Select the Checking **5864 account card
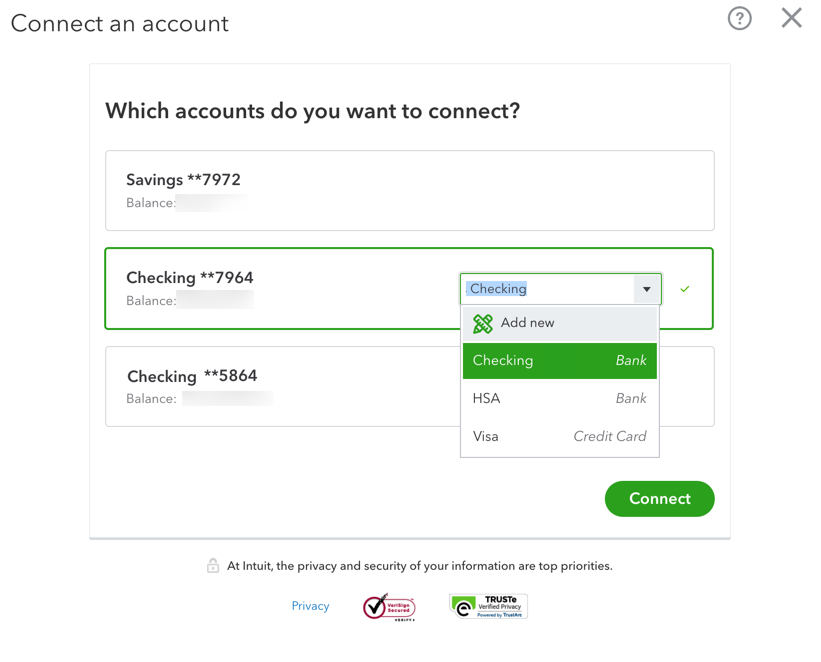The image size is (821, 662). tap(250, 387)
